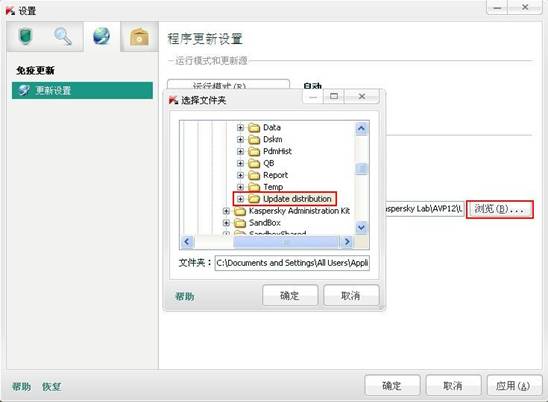Screen dimensions: 548x402
Task: Select the Data folder icon
Action: pos(254,128)
